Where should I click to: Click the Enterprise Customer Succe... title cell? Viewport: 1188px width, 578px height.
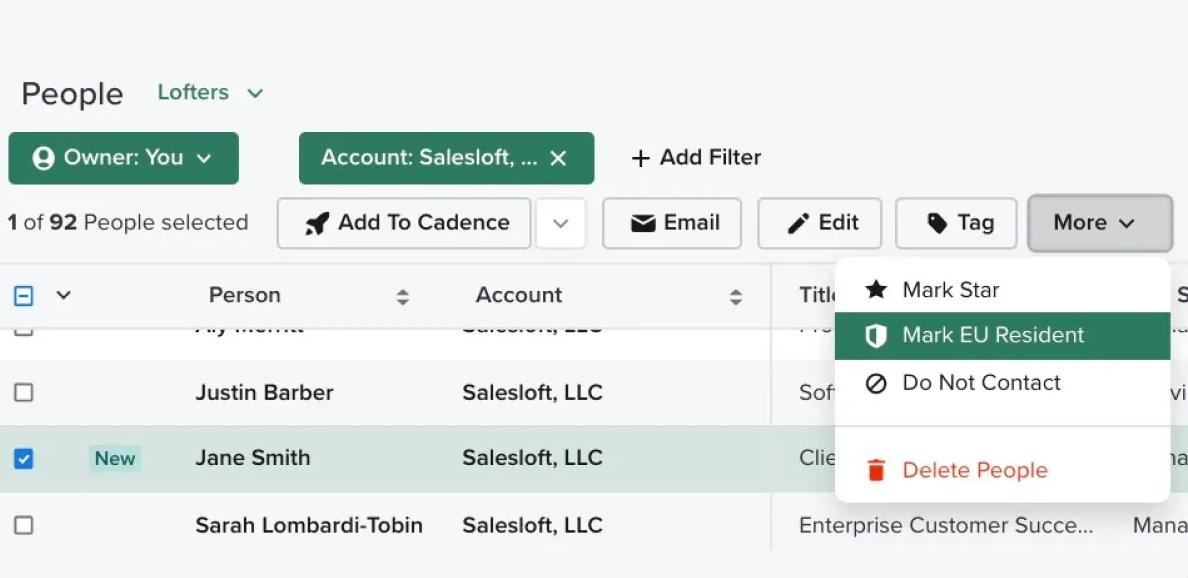946,526
